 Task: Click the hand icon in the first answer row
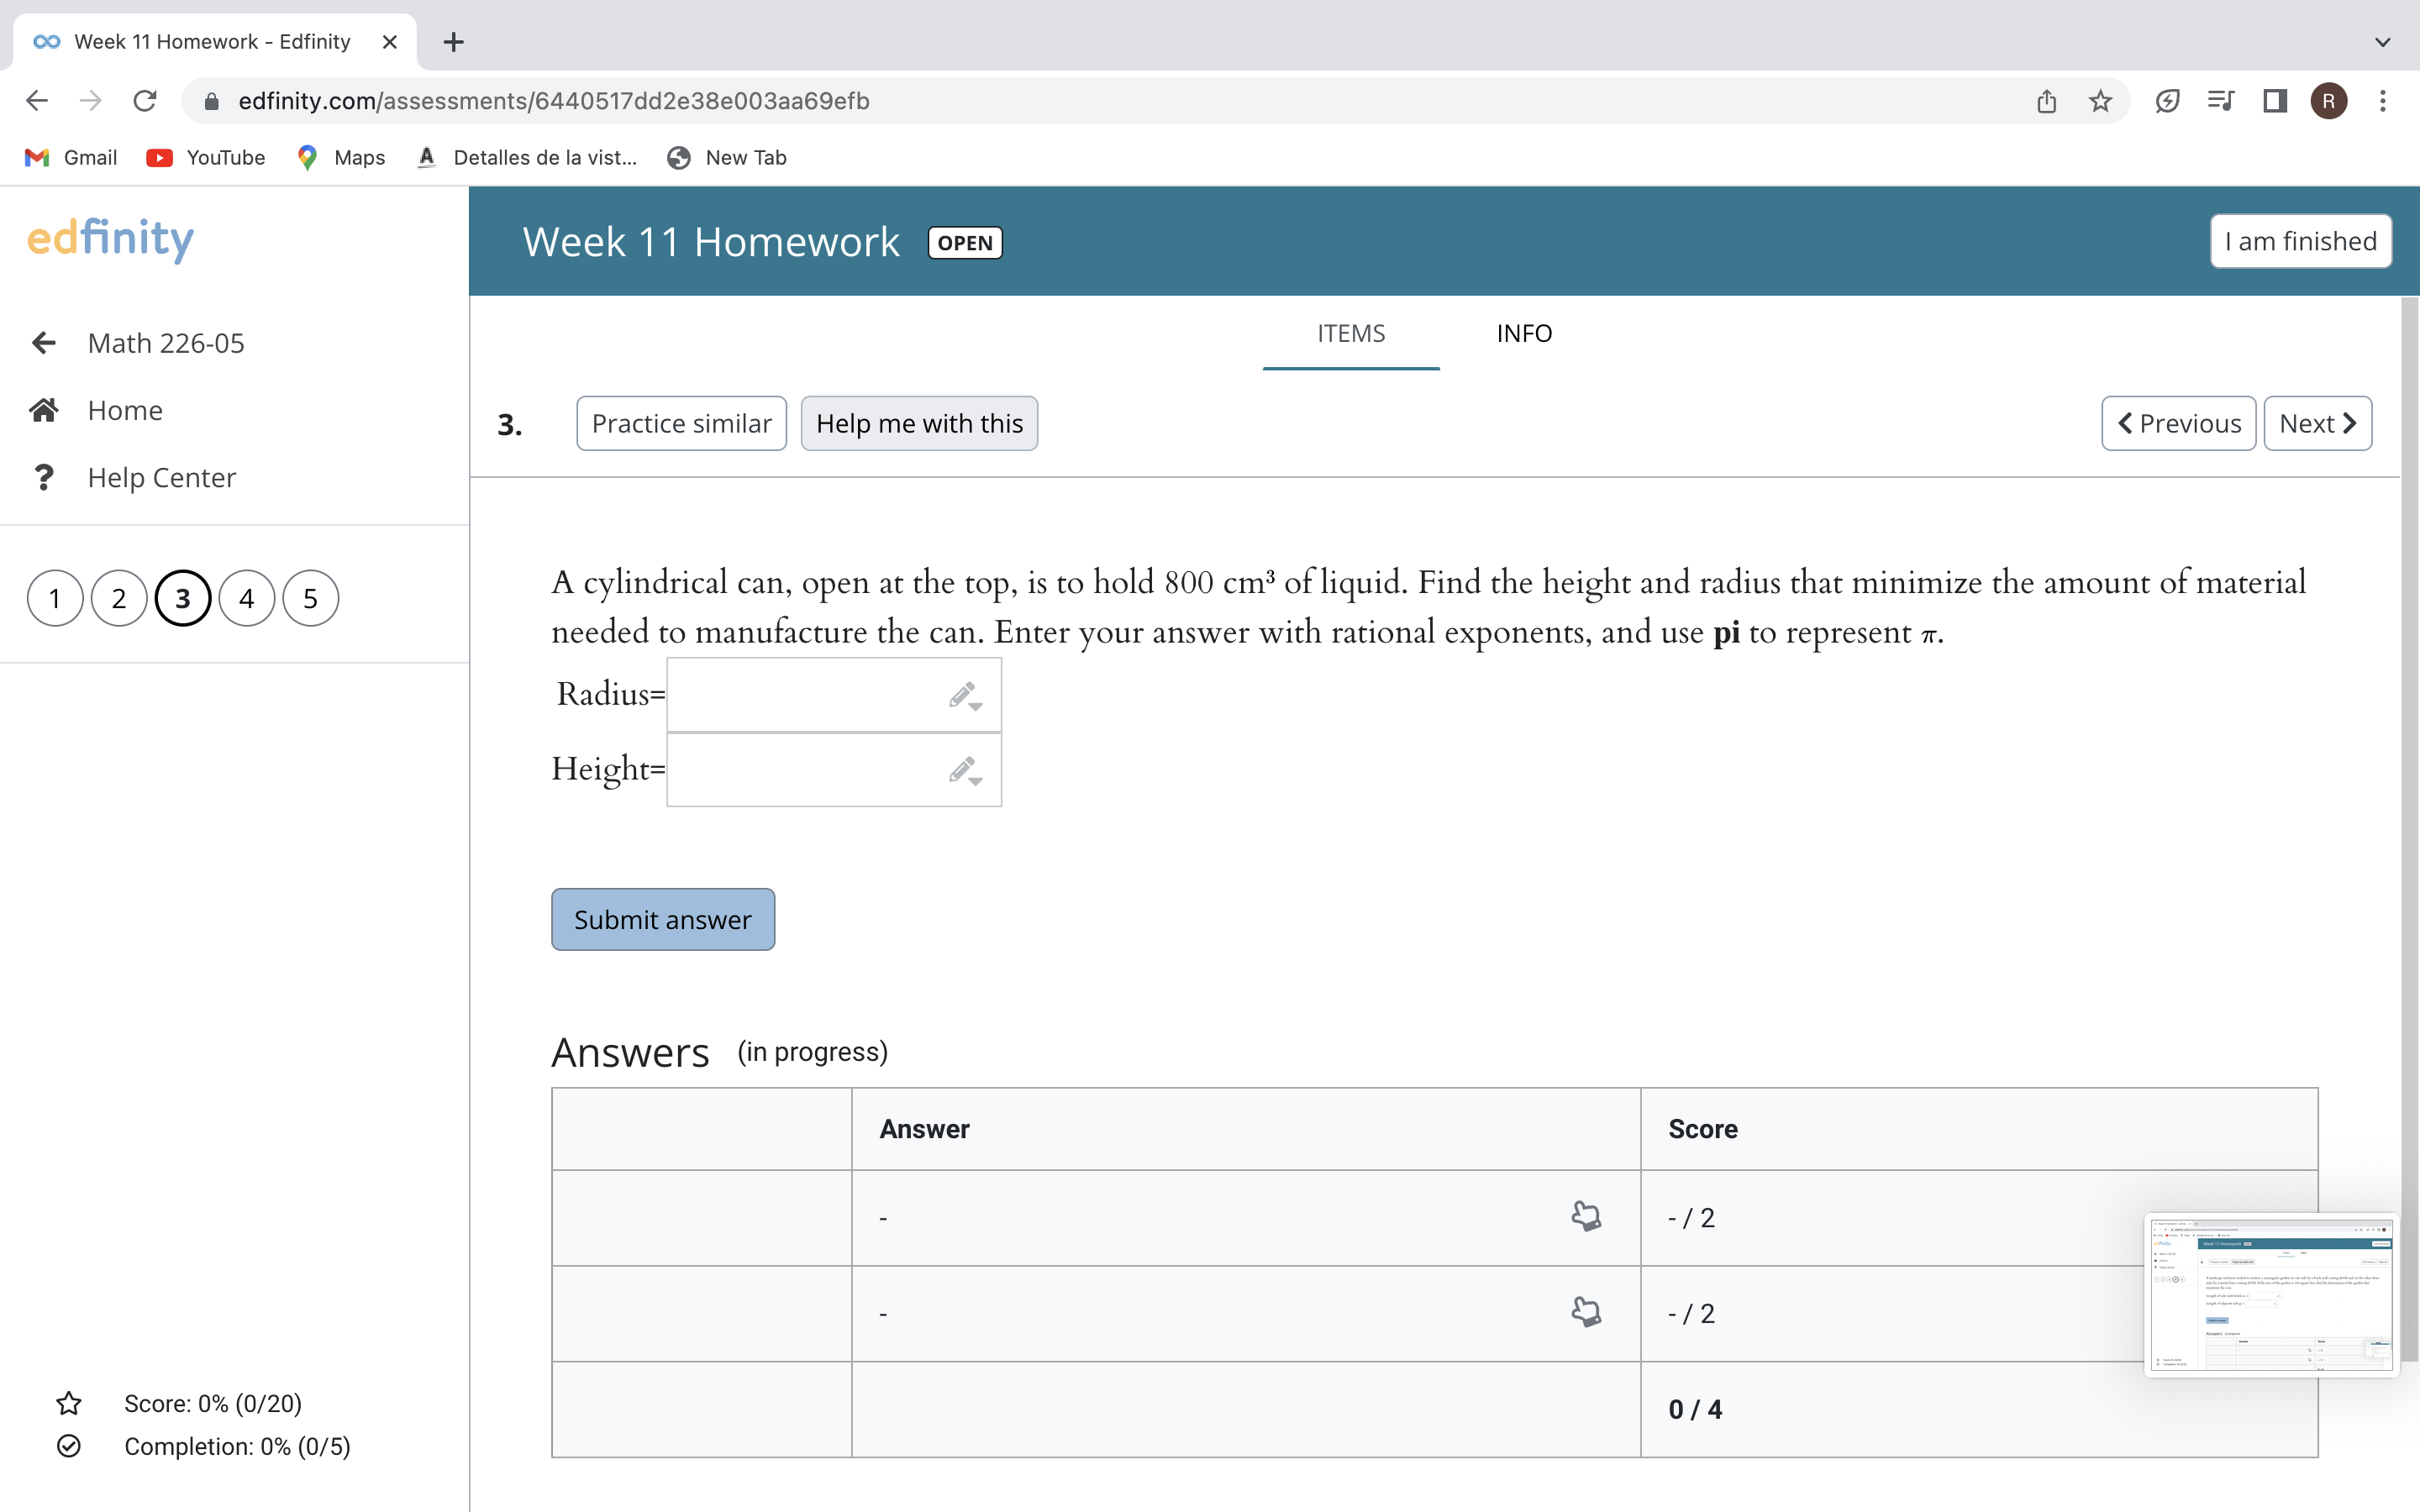point(1586,1216)
